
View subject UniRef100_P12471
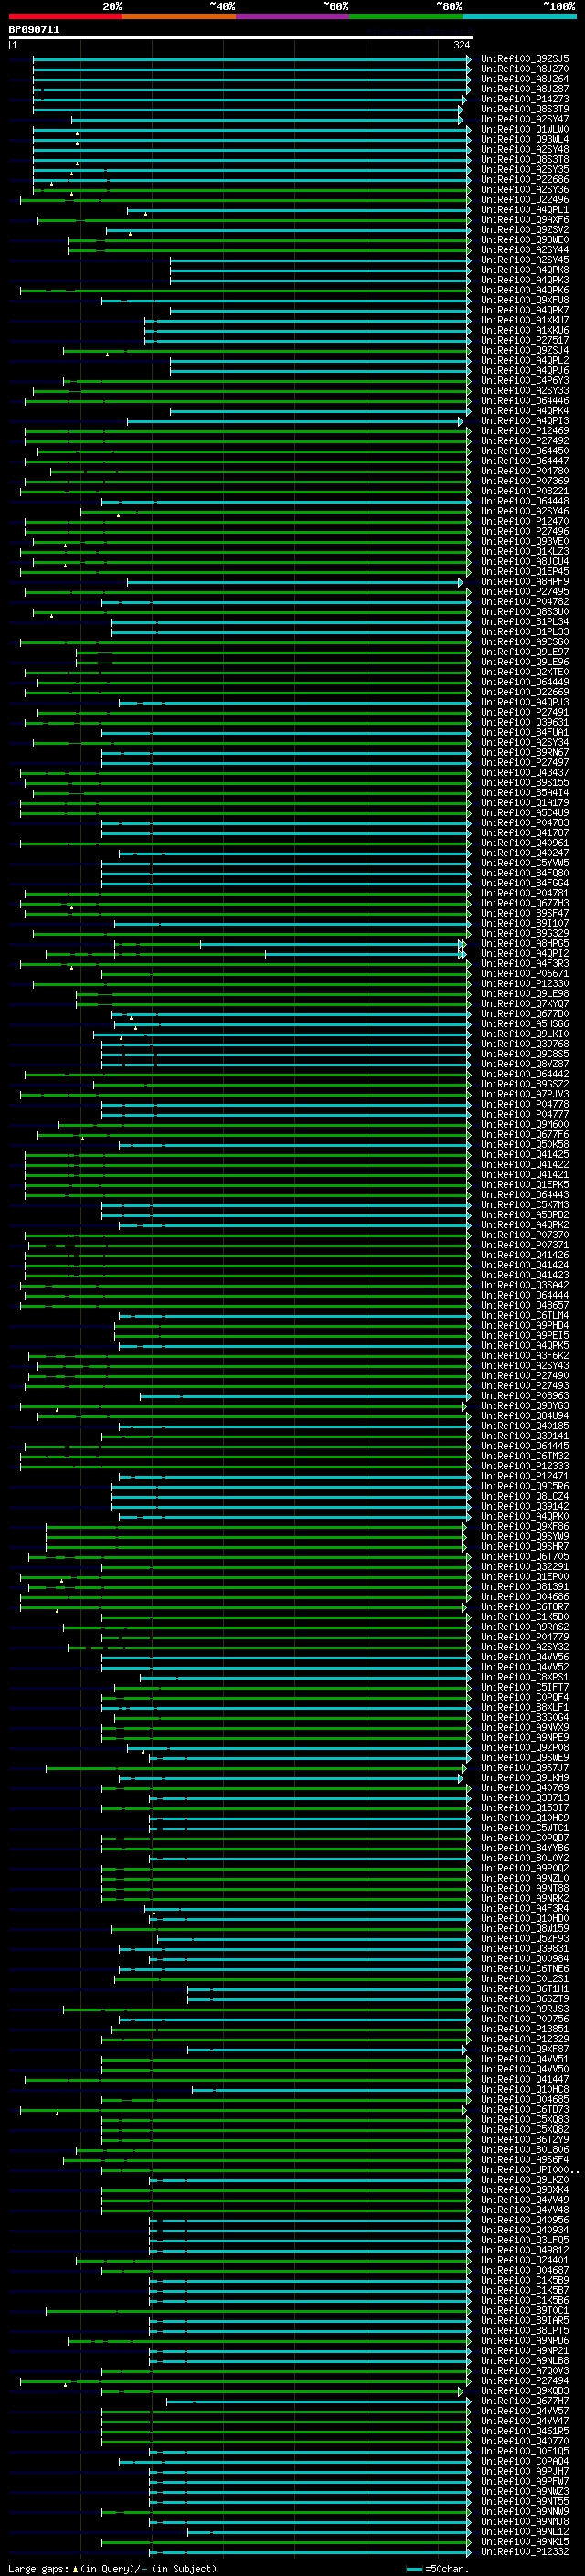pyautogui.click(x=525, y=1476)
